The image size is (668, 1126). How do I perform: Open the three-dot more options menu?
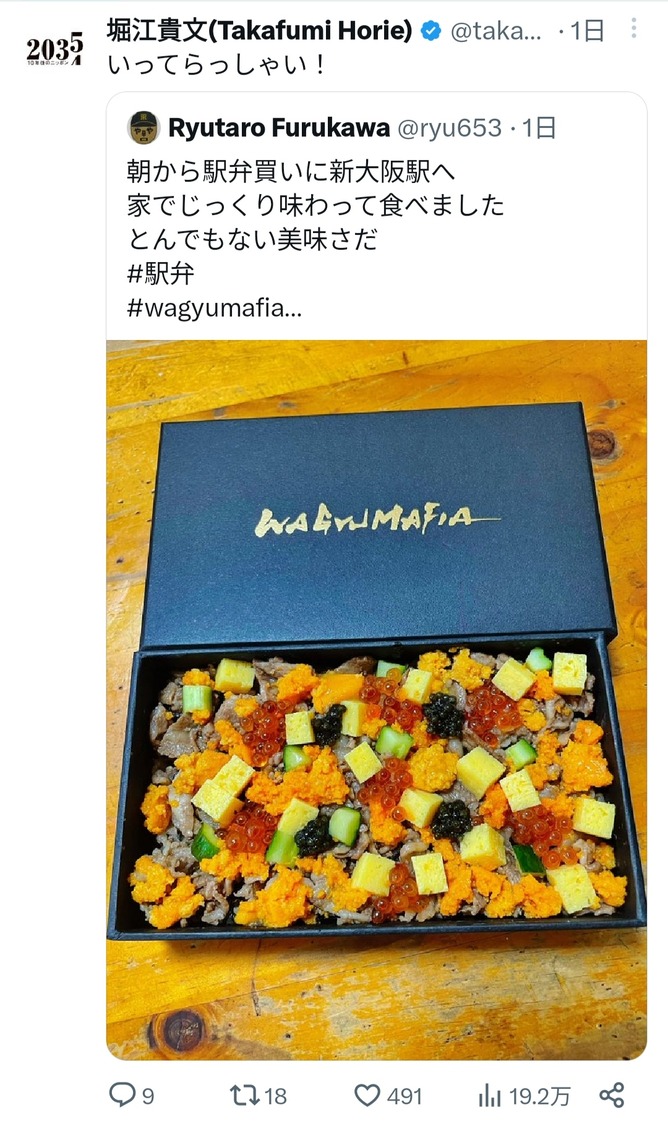[634, 28]
